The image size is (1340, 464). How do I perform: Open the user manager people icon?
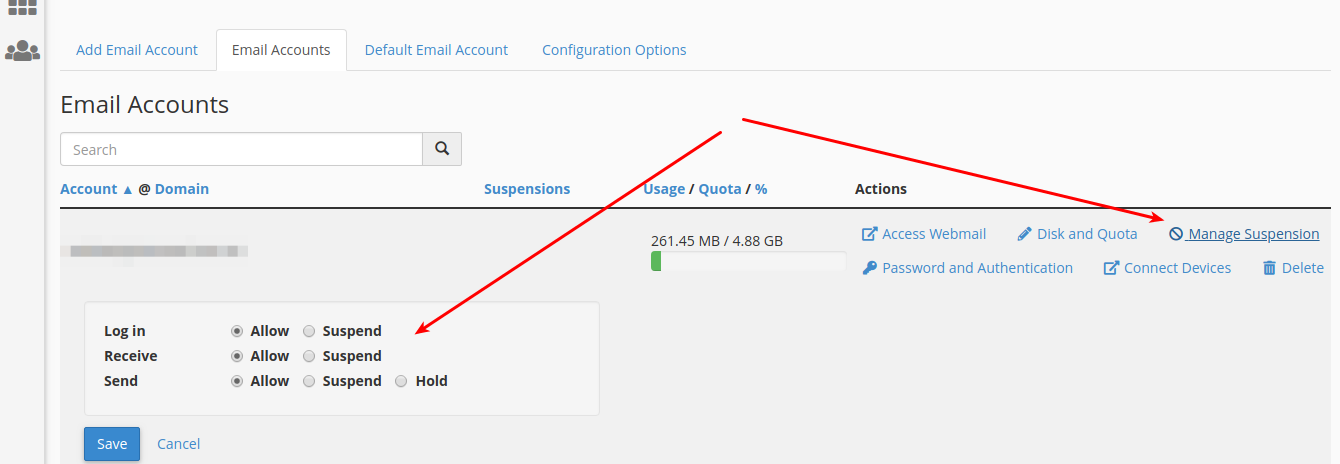[x=22, y=51]
